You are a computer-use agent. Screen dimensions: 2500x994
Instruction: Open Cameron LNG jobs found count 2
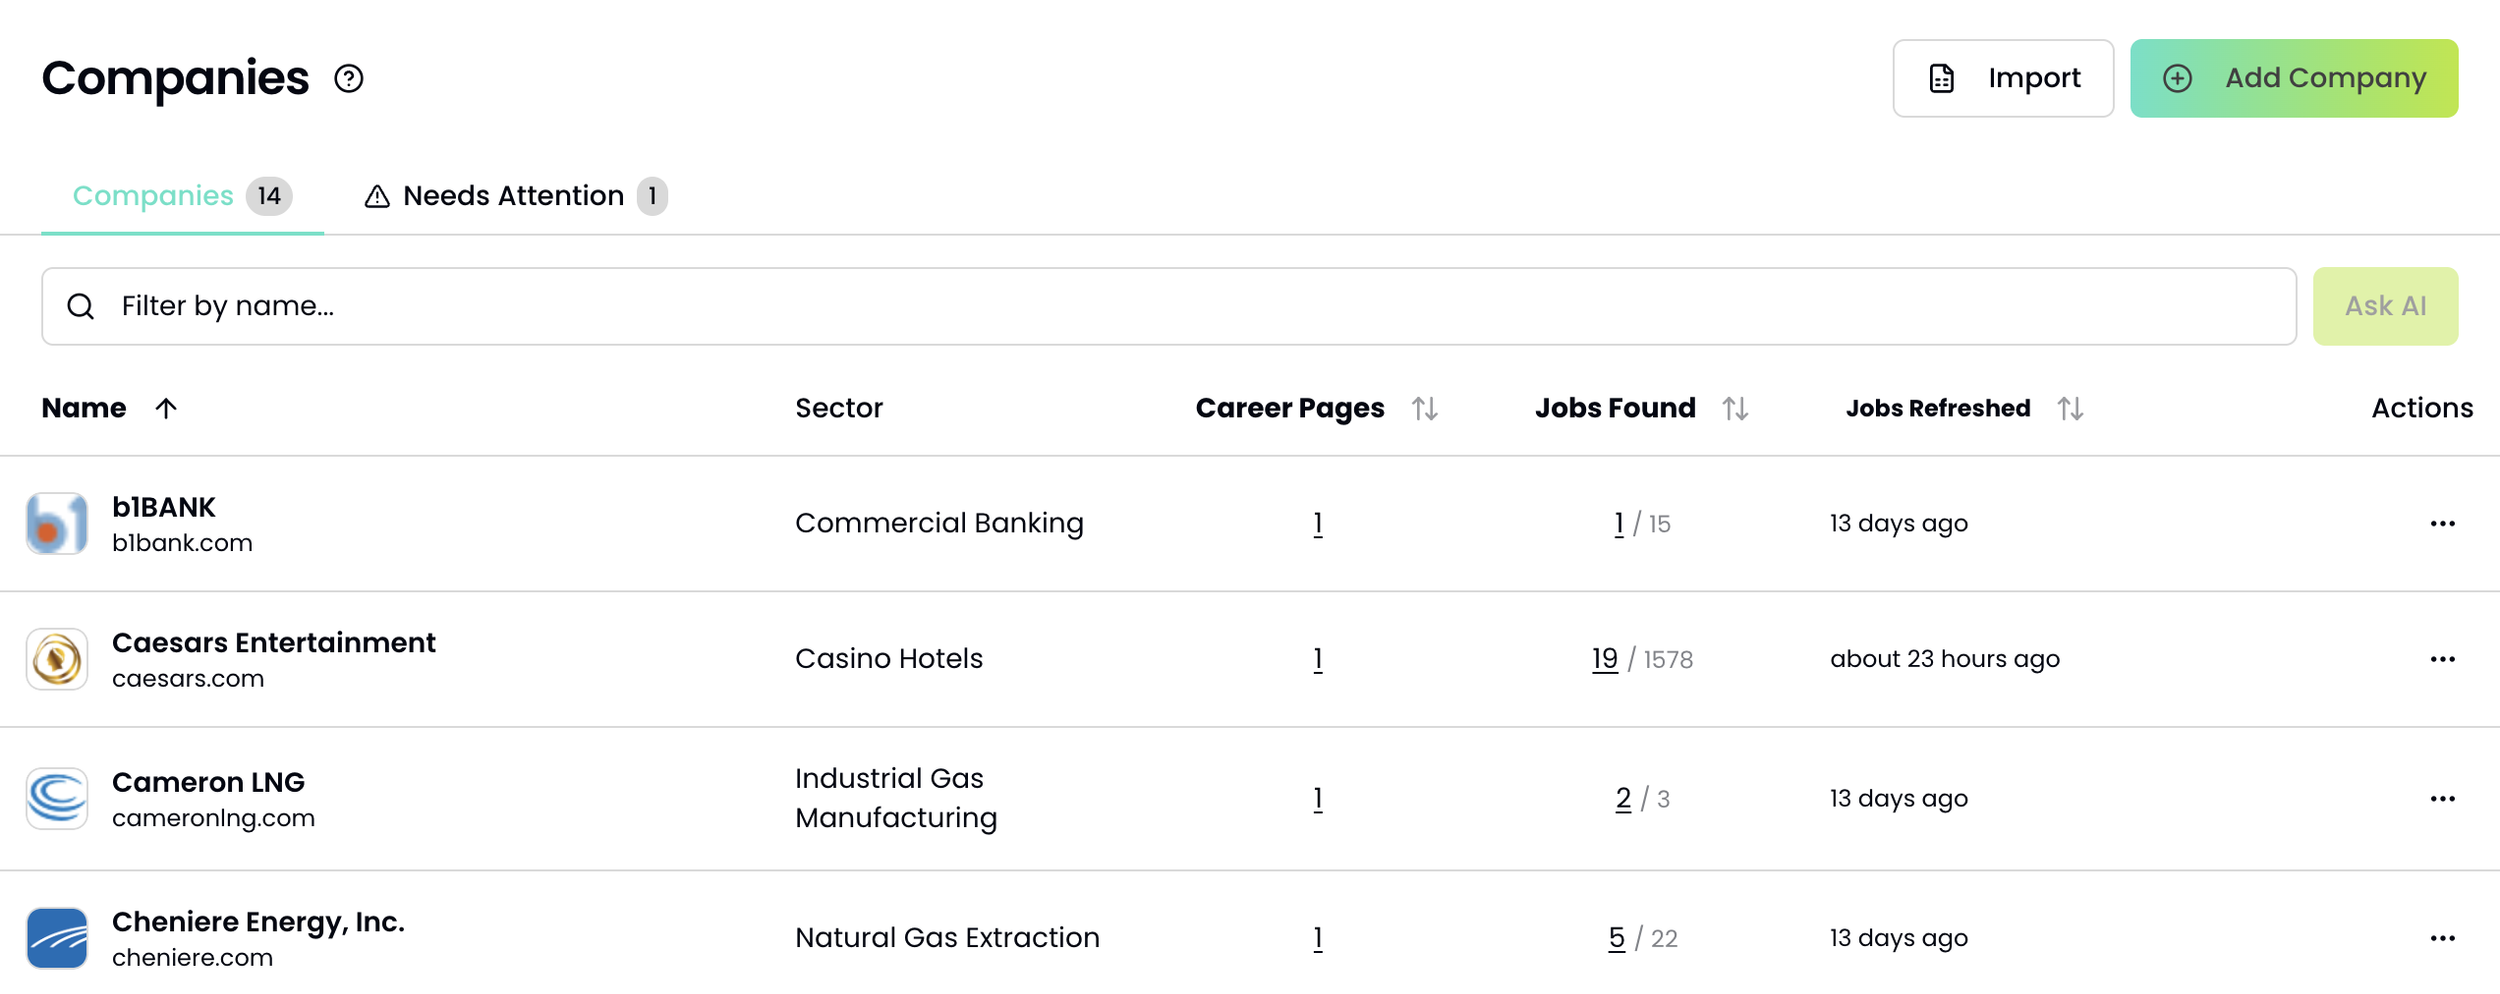(1623, 798)
